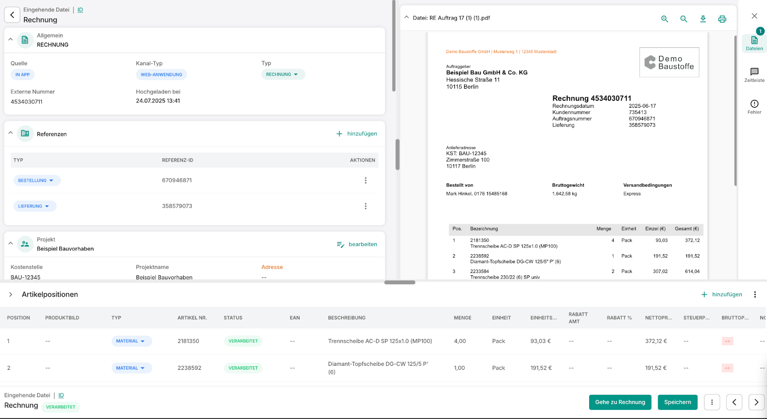
Task: Open the BESTELLUNG reference type dropdown
Action: (x=37, y=181)
